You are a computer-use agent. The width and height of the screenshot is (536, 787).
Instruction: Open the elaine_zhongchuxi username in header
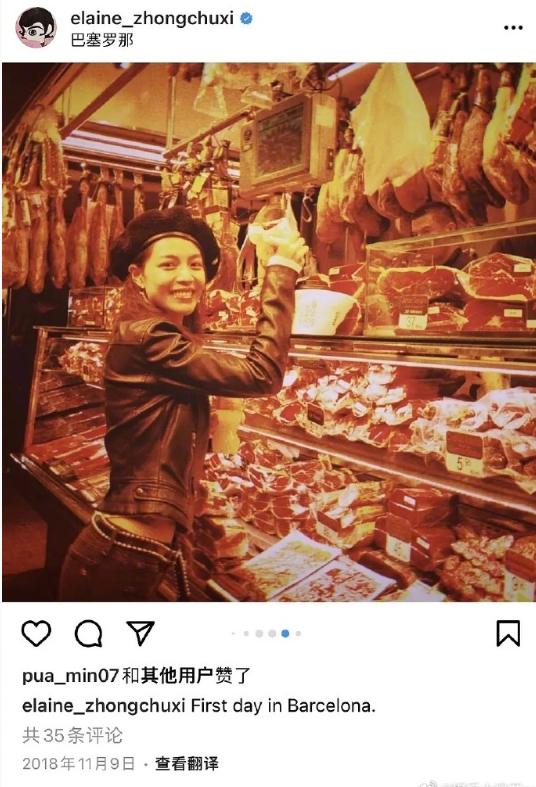pyautogui.click(x=152, y=19)
